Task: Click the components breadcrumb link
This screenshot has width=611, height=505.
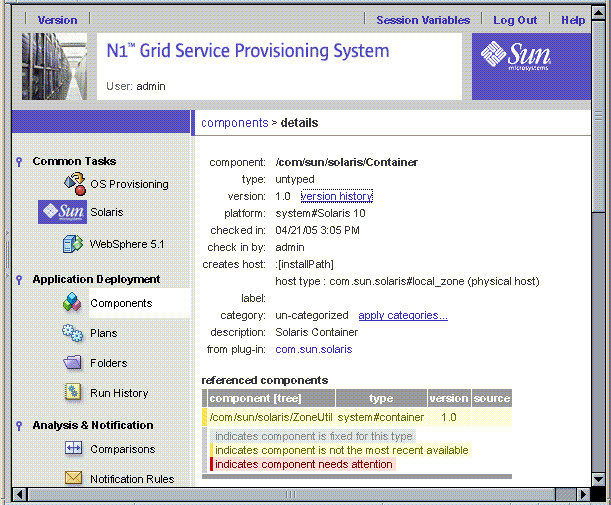Action: coord(235,123)
